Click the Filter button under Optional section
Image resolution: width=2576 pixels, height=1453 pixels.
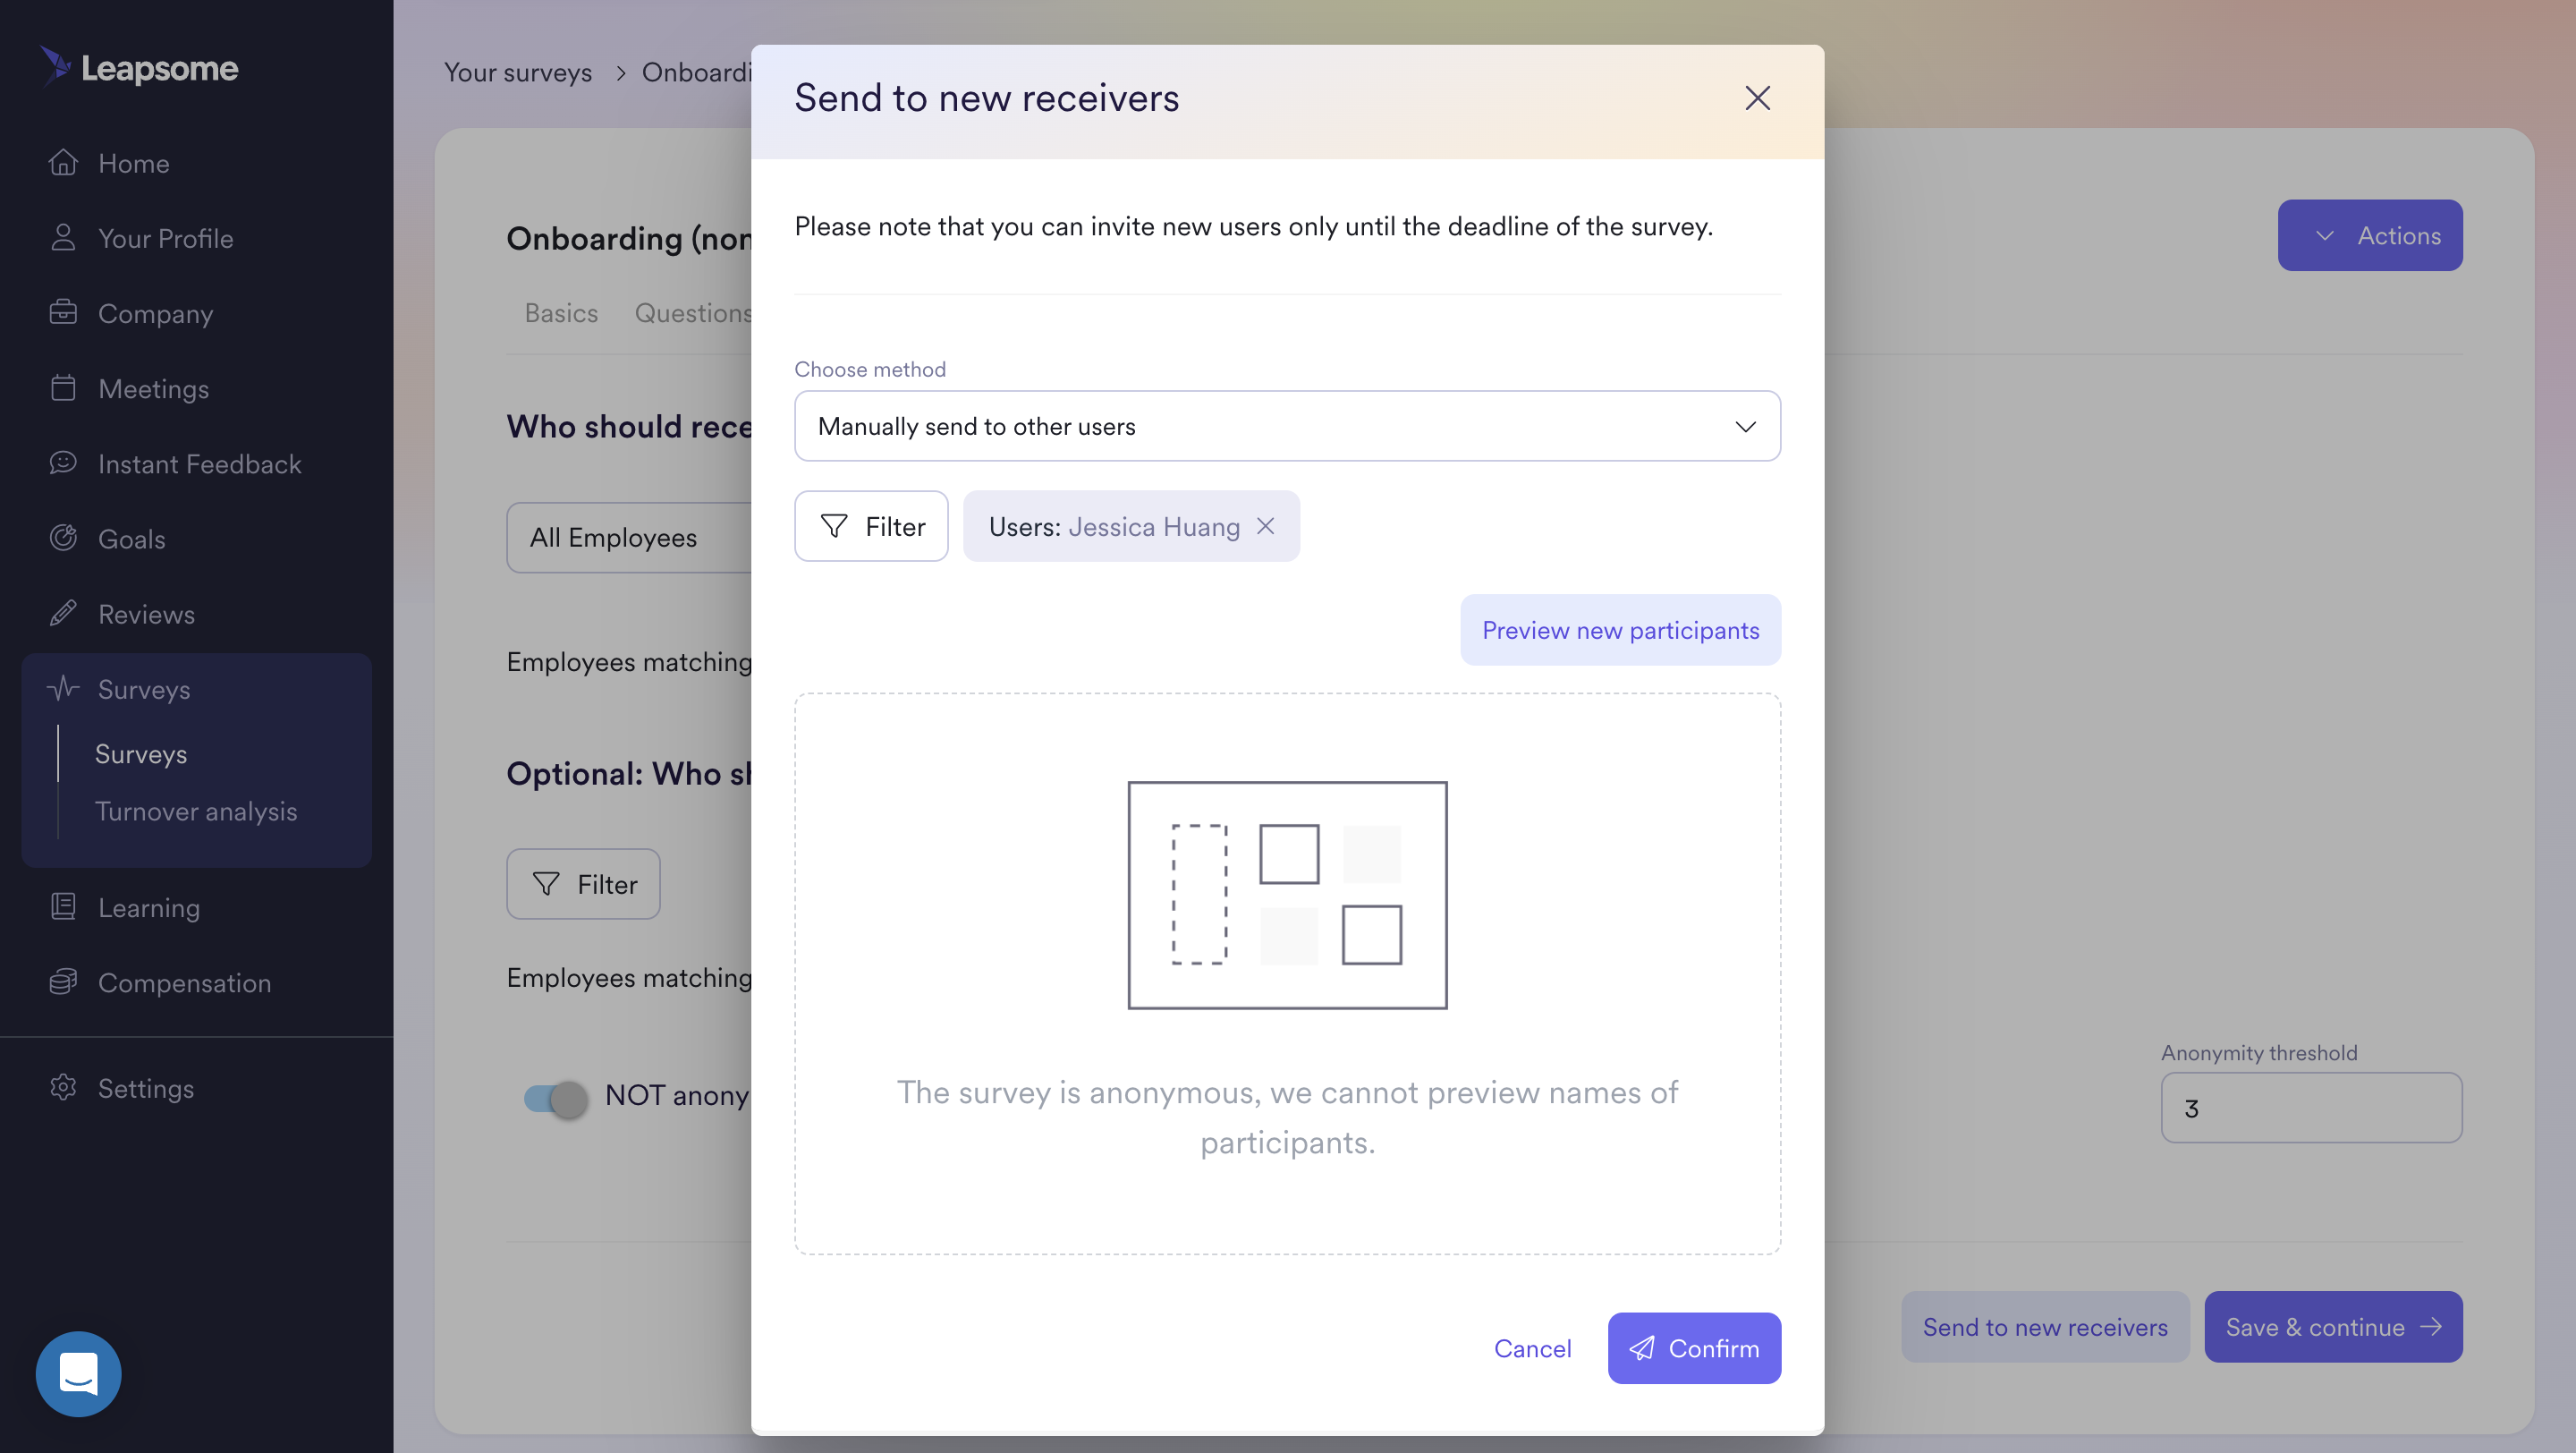583,884
